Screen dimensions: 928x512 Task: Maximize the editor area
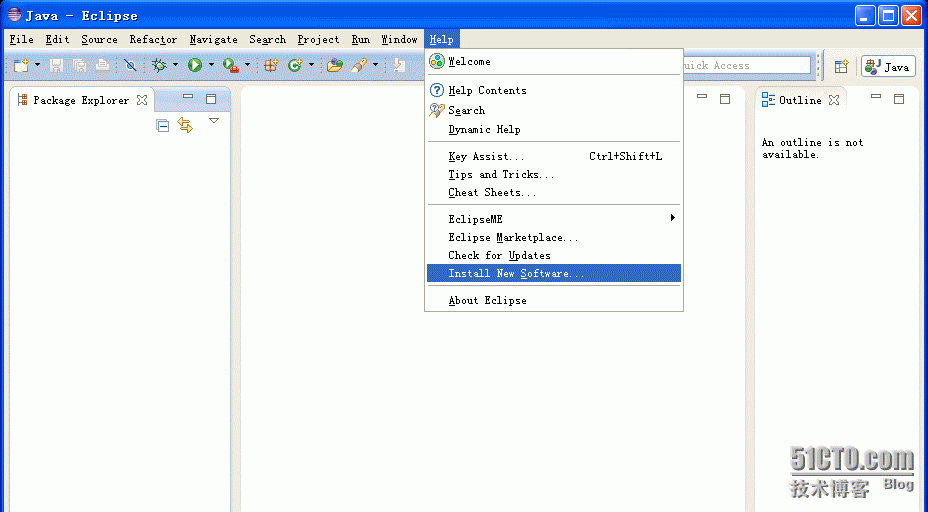725,99
